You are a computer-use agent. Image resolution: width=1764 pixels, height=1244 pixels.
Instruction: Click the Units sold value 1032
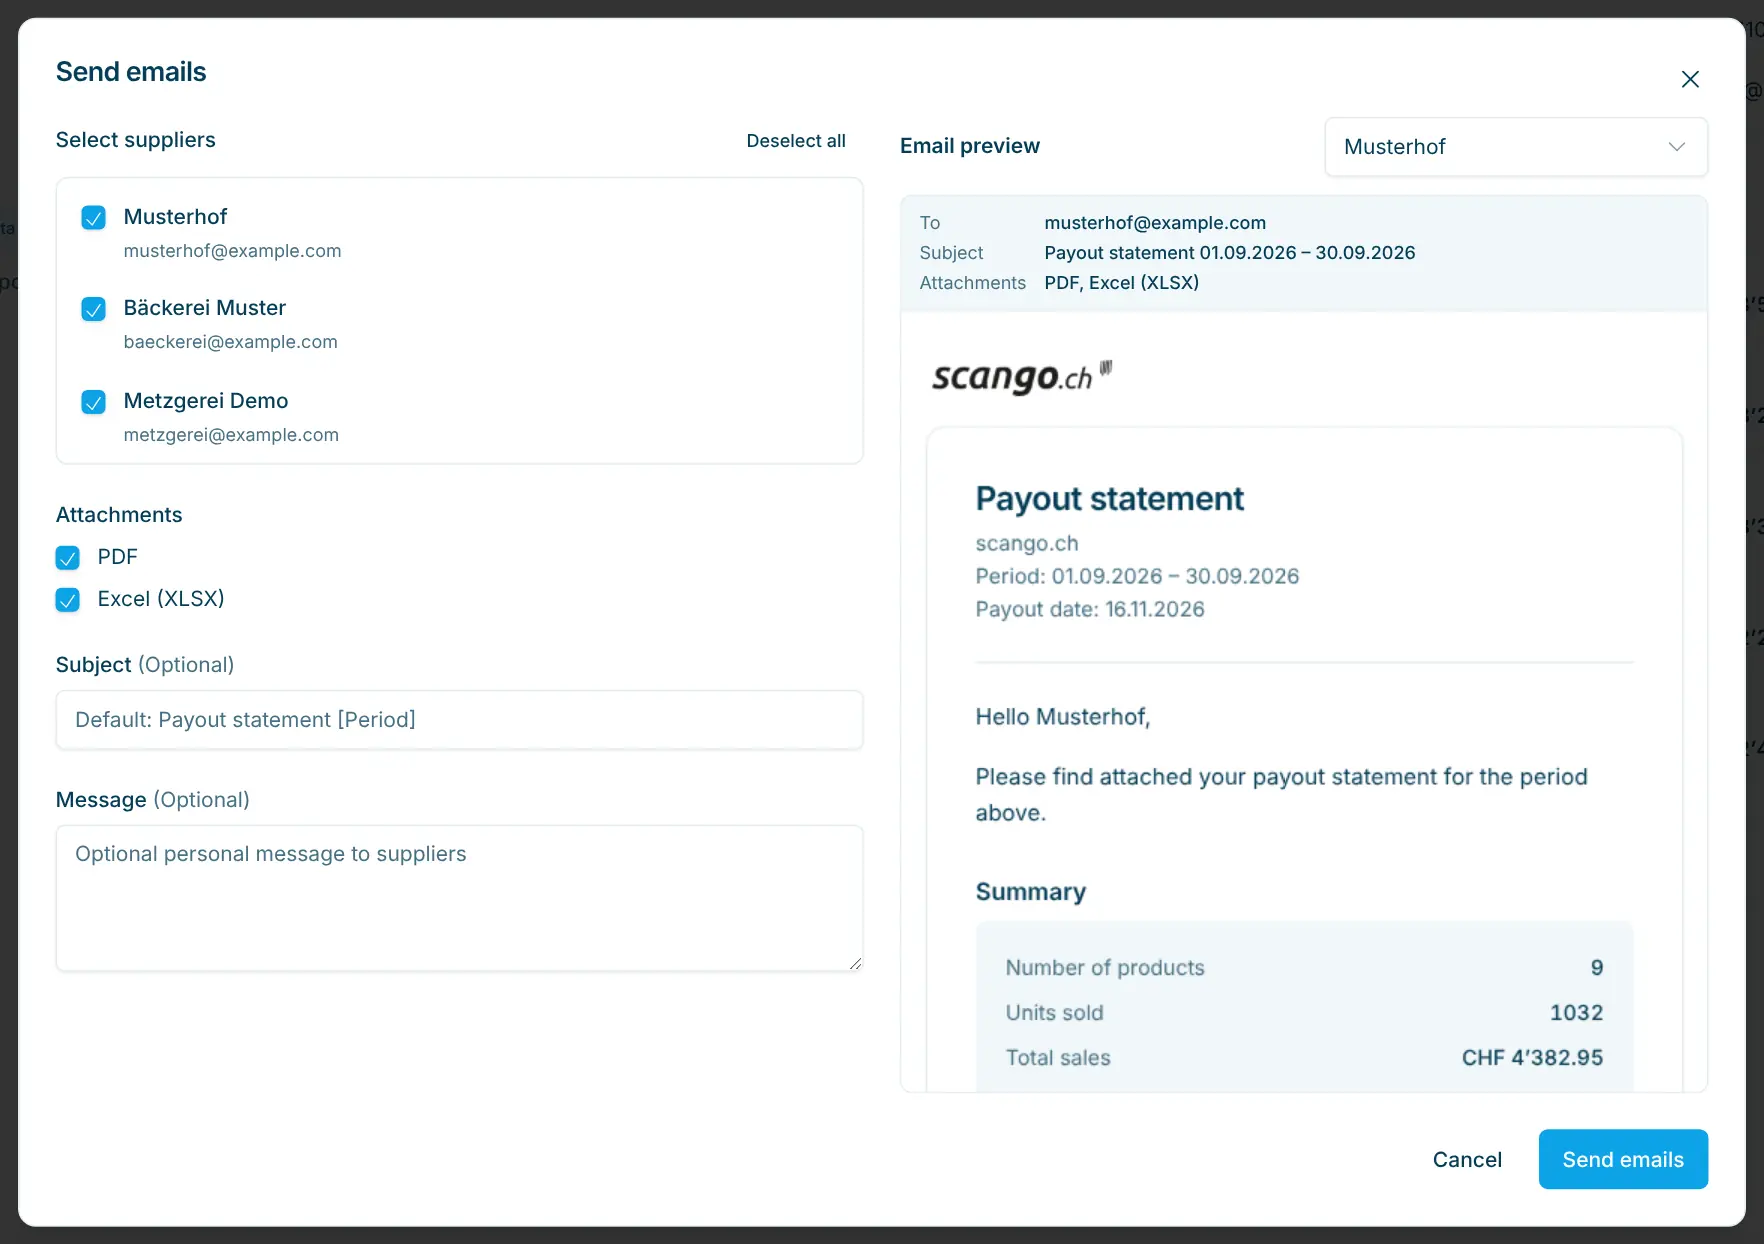click(1576, 1013)
